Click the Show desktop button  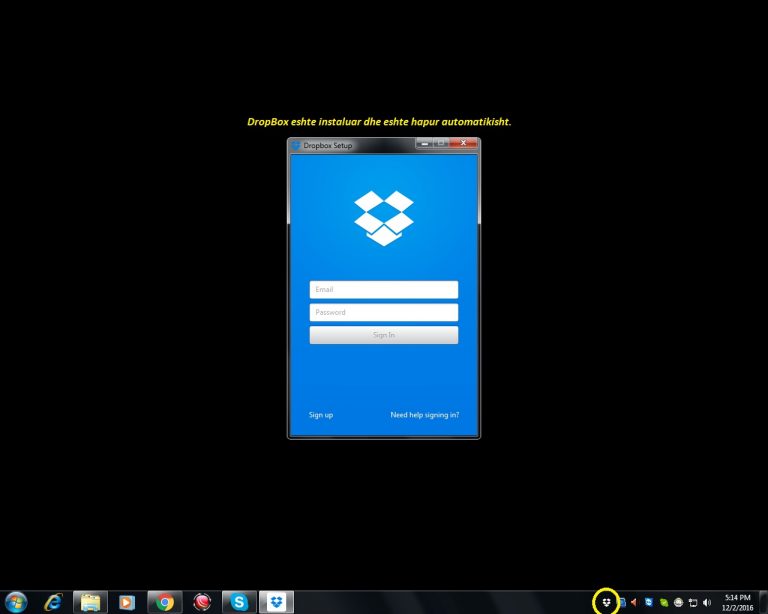(x=763, y=602)
